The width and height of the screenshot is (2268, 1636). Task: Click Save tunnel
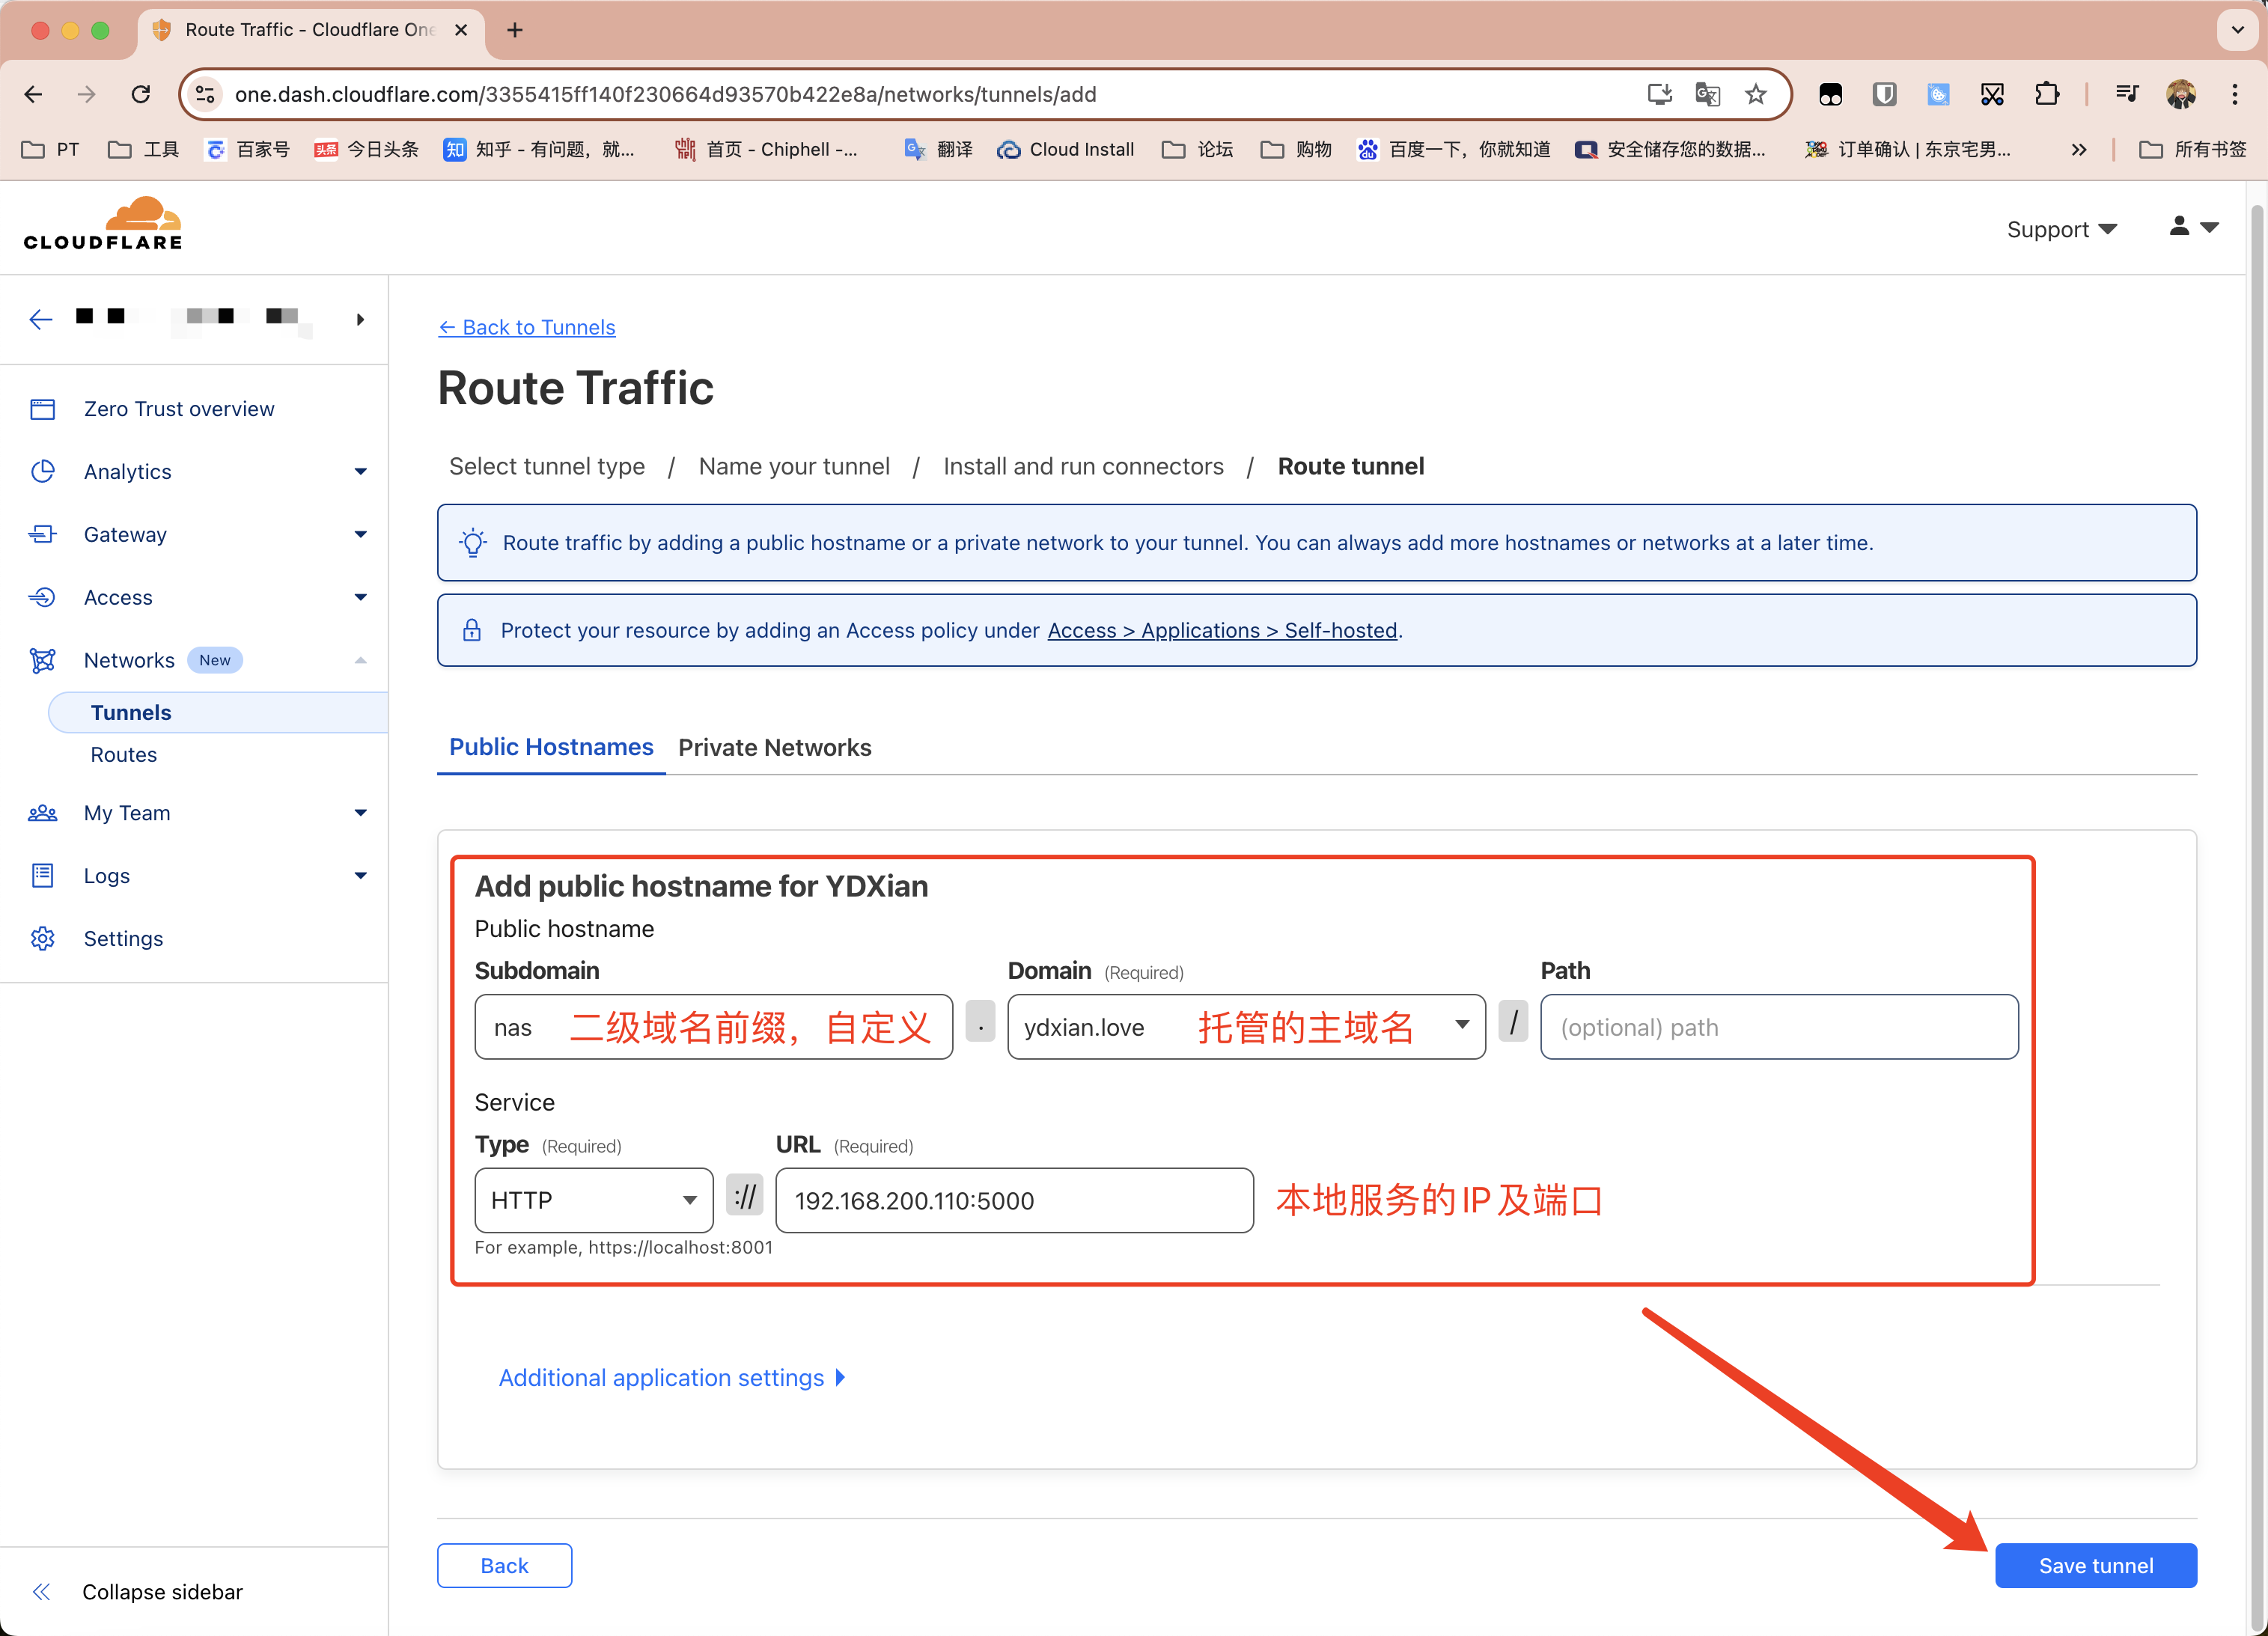[2096, 1565]
